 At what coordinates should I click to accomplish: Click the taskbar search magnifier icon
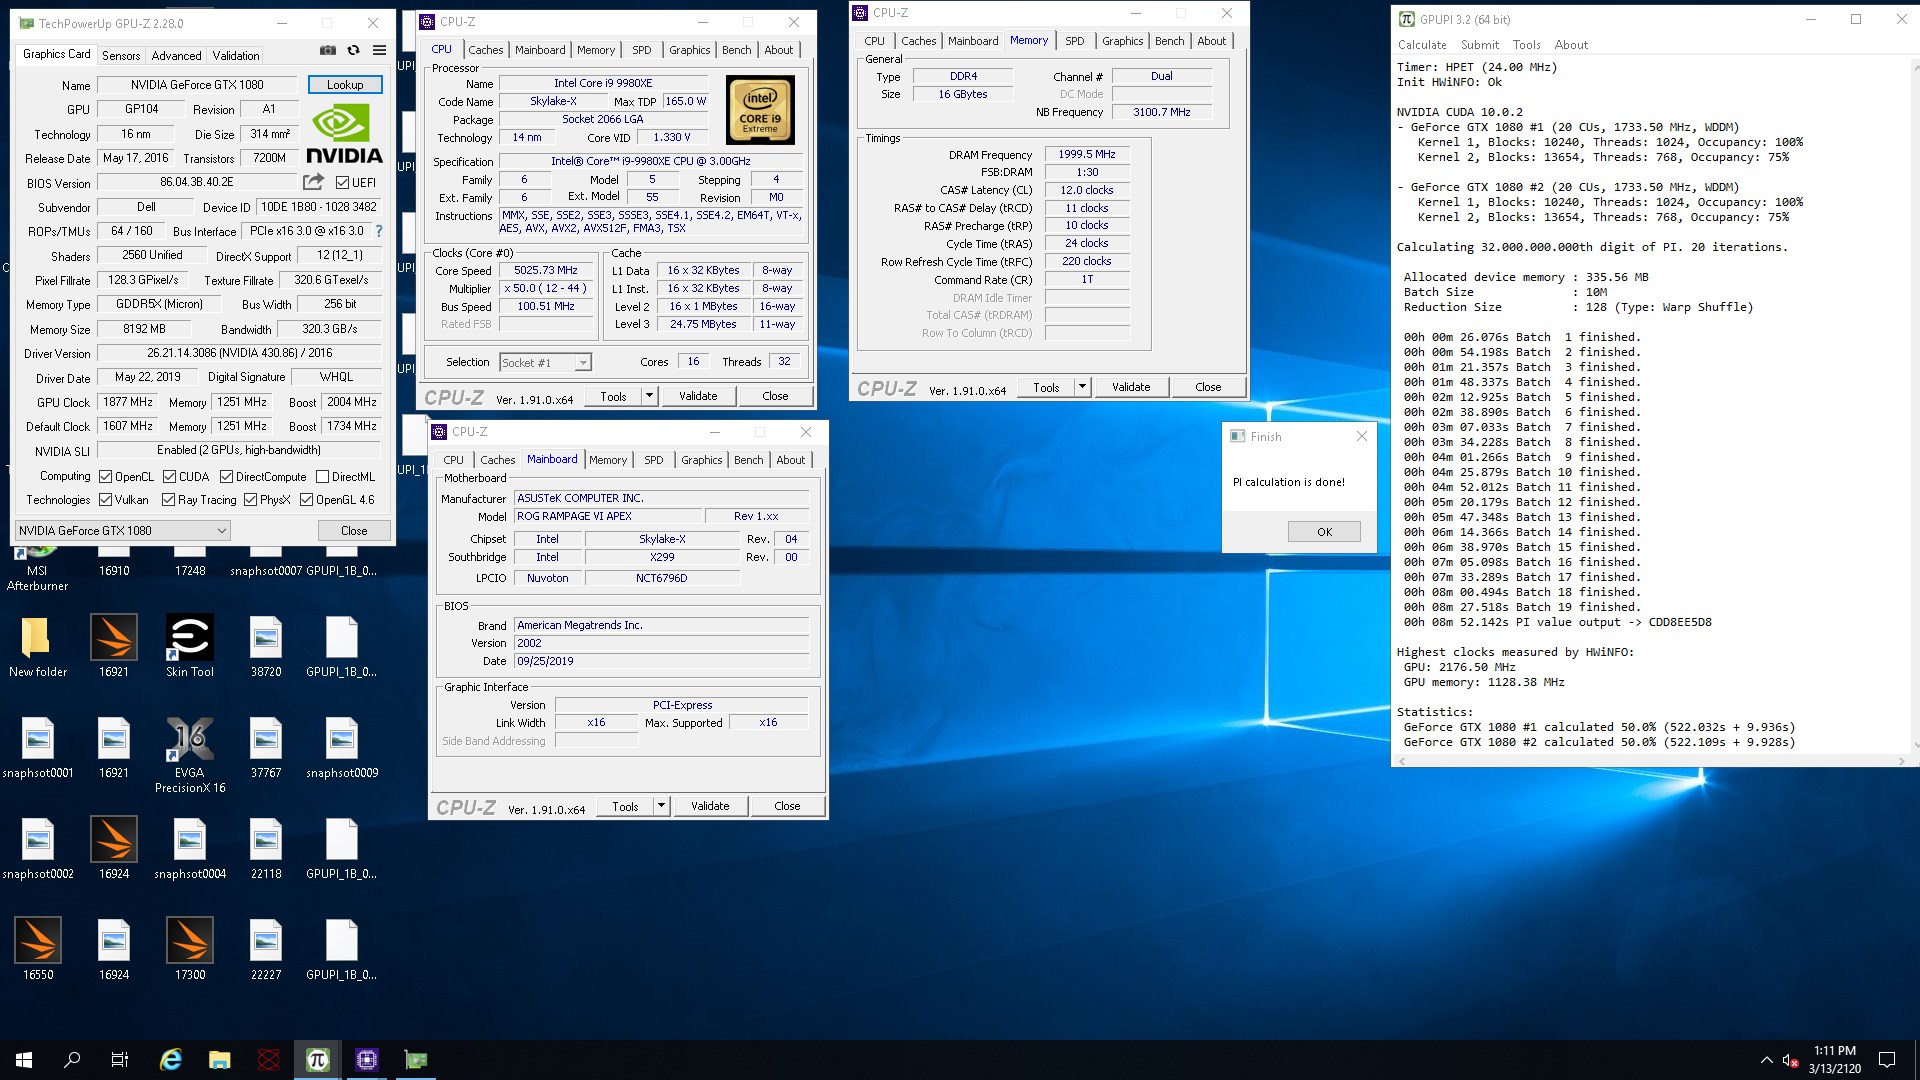tap(72, 1060)
